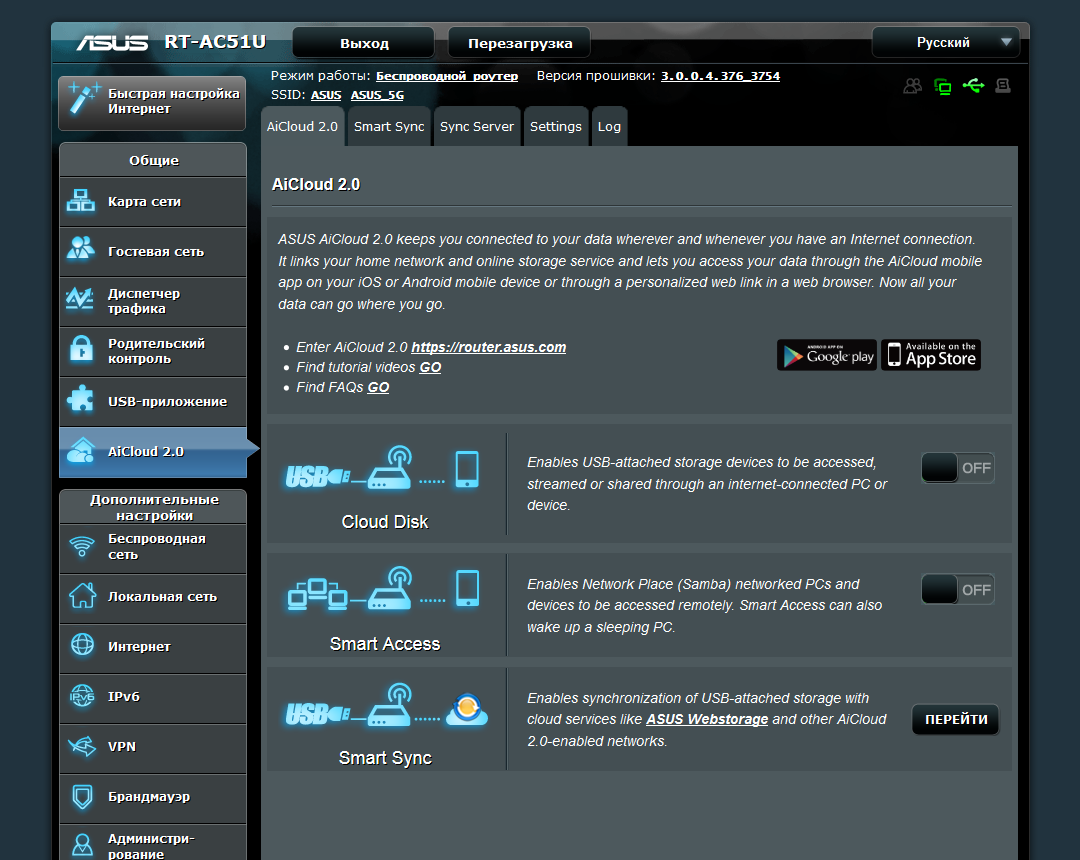Click GO link for FAQs
Viewport: 1080px width, 860px height.
378,387
